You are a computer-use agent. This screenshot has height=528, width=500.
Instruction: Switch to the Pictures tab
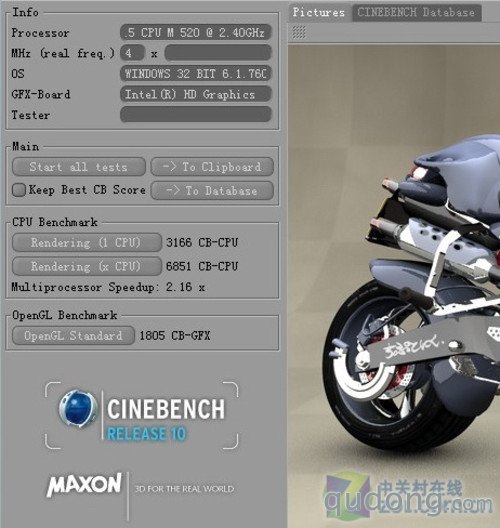tap(318, 12)
